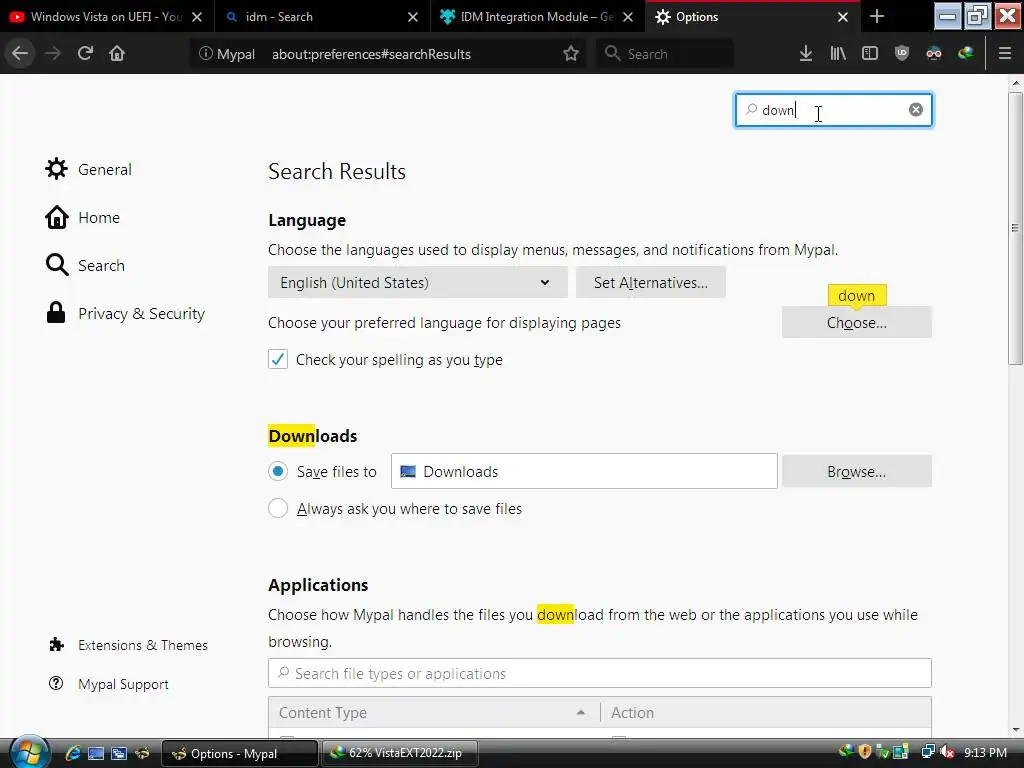Click Show Desktop in Quick Launch
1024x768 pixels.
click(96, 753)
